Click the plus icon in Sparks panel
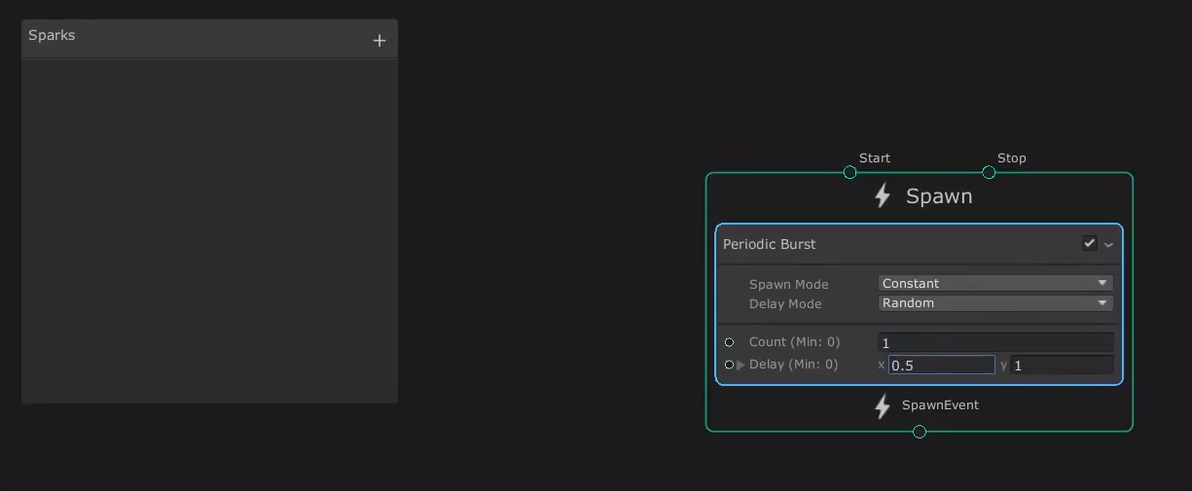Screen dimensions: 1192x491 379,41
